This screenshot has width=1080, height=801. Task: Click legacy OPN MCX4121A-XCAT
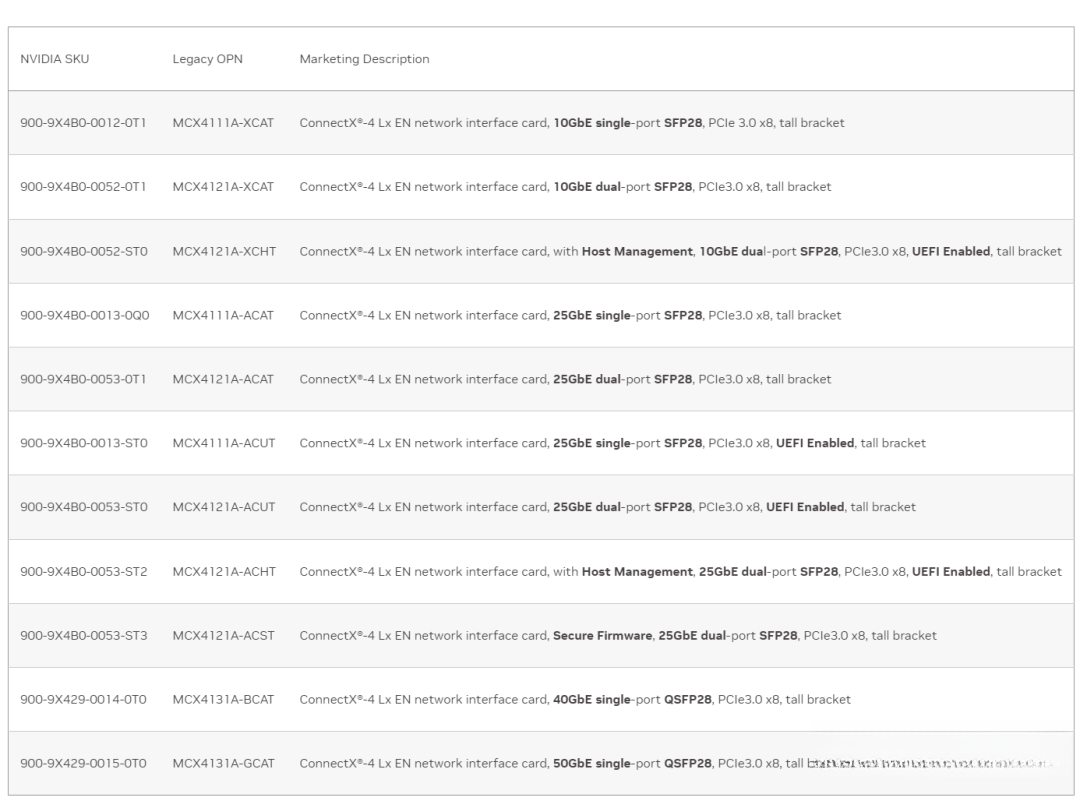click(223, 187)
